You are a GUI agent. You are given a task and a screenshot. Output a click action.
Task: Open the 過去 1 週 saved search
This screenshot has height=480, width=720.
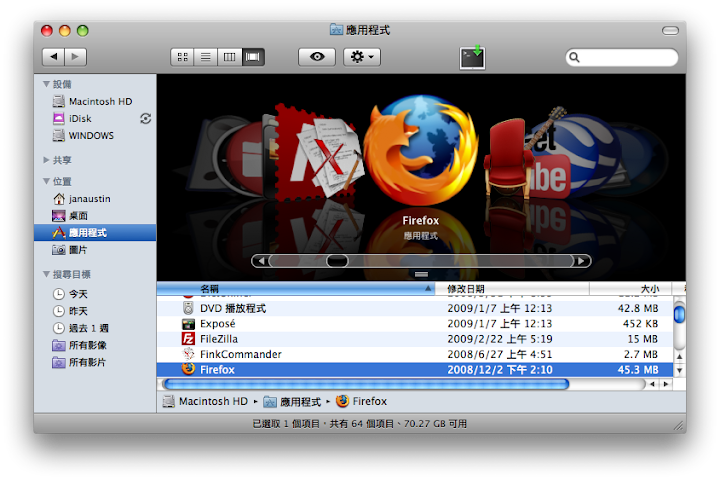click(x=95, y=328)
